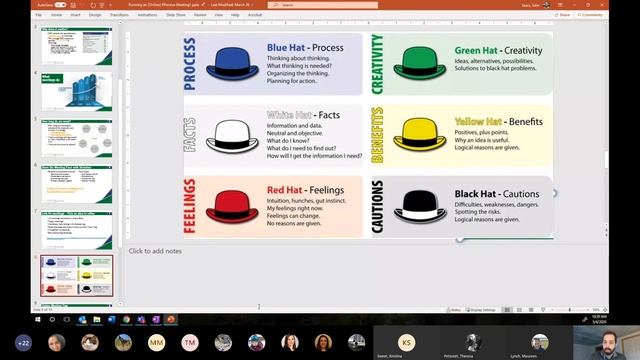The image size is (640, 360).
Task: Open Outlook from the taskbar
Action: tap(82, 320)
